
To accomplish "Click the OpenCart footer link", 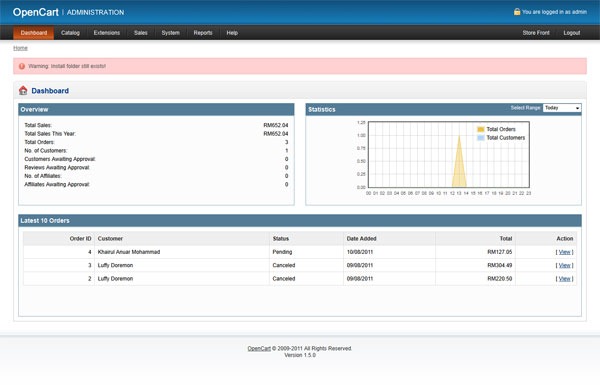I will point(259,349).
